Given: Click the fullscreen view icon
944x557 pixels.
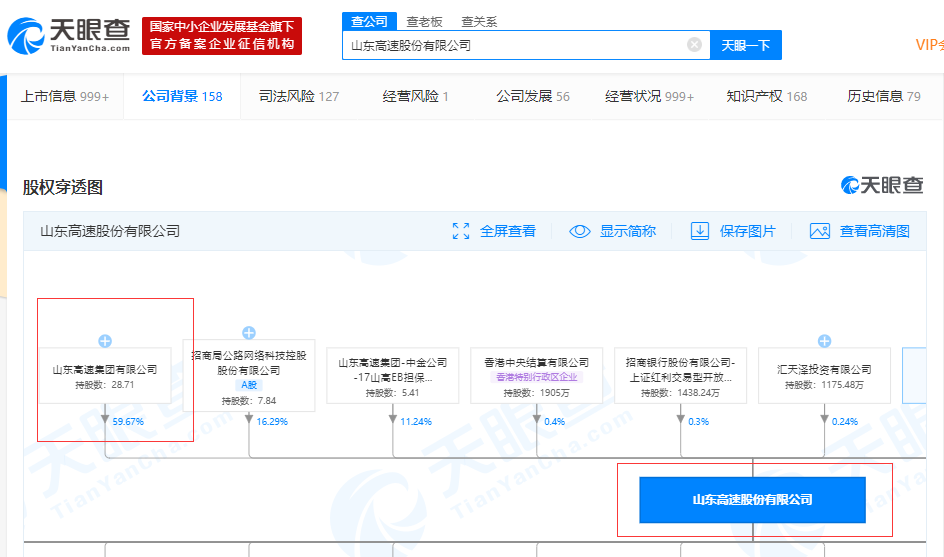Looking at the screenshot, I should pos(461,231).
